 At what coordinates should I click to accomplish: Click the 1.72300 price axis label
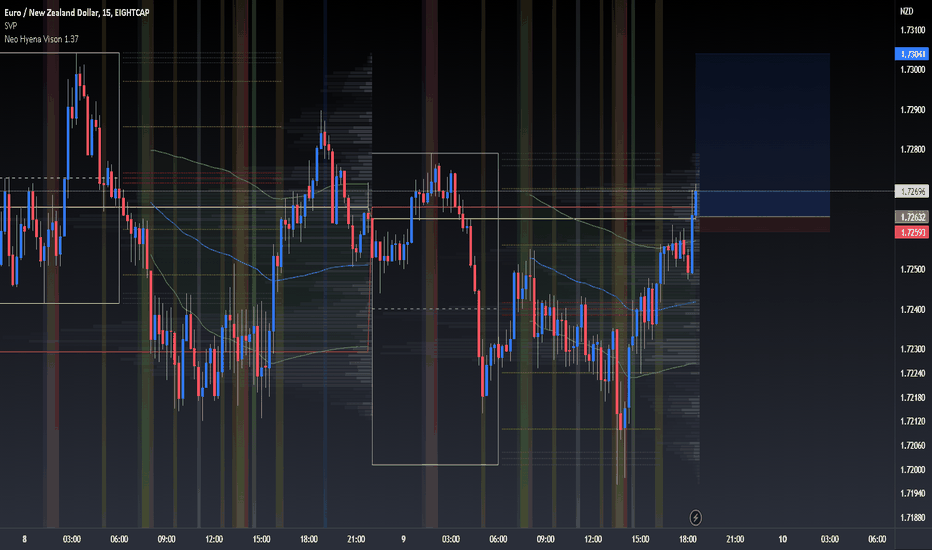[913, 349]
